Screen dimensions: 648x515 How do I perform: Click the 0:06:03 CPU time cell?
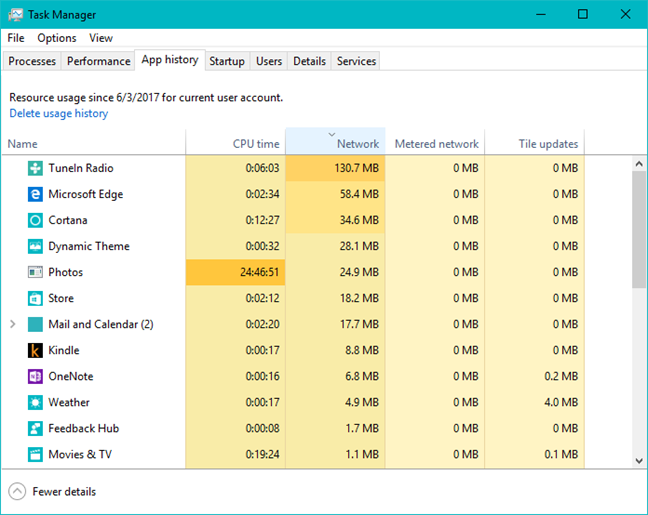click(236, 168)
